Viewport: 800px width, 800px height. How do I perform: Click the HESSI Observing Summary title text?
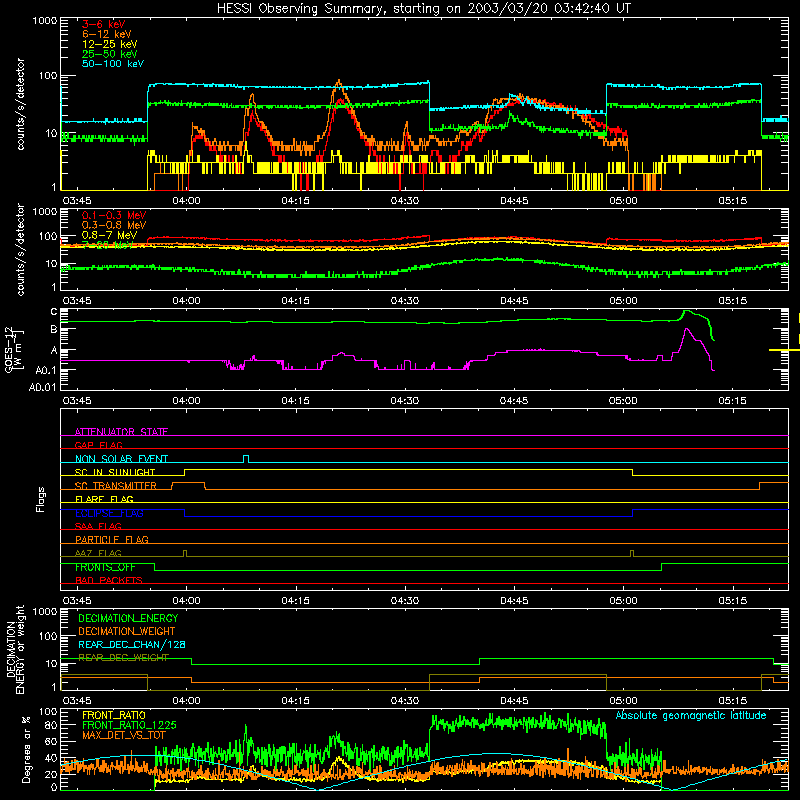423,9
